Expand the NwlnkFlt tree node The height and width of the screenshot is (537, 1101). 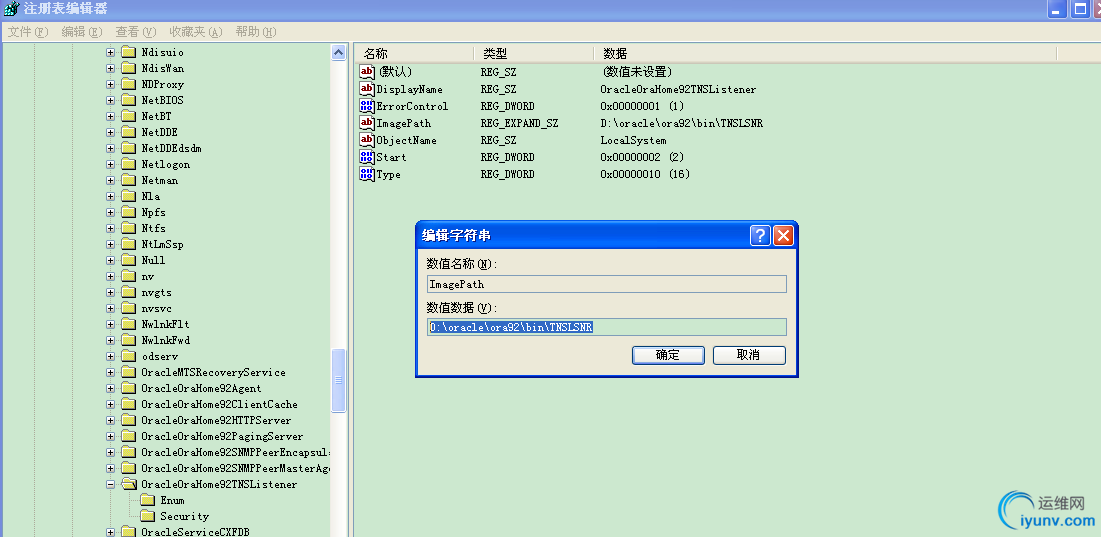[x=110, y=324]
